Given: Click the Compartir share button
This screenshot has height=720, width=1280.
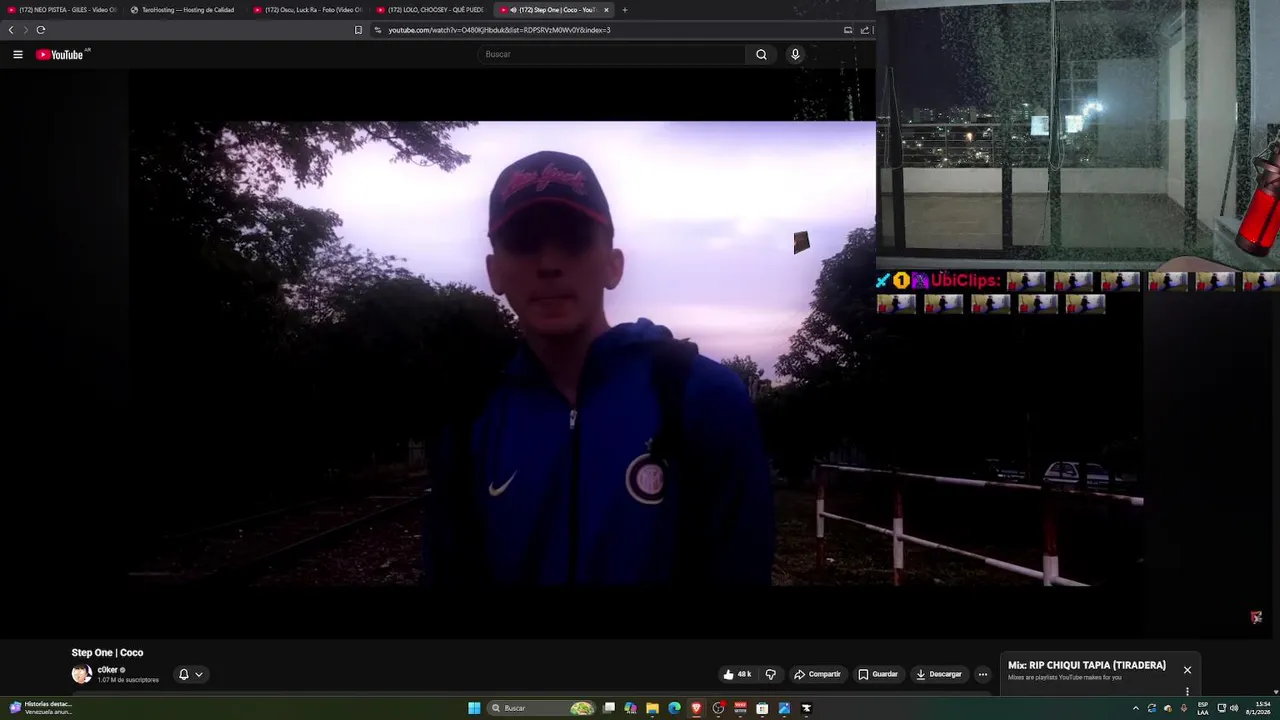Looking at the screenshot, I should pos(818,674).
